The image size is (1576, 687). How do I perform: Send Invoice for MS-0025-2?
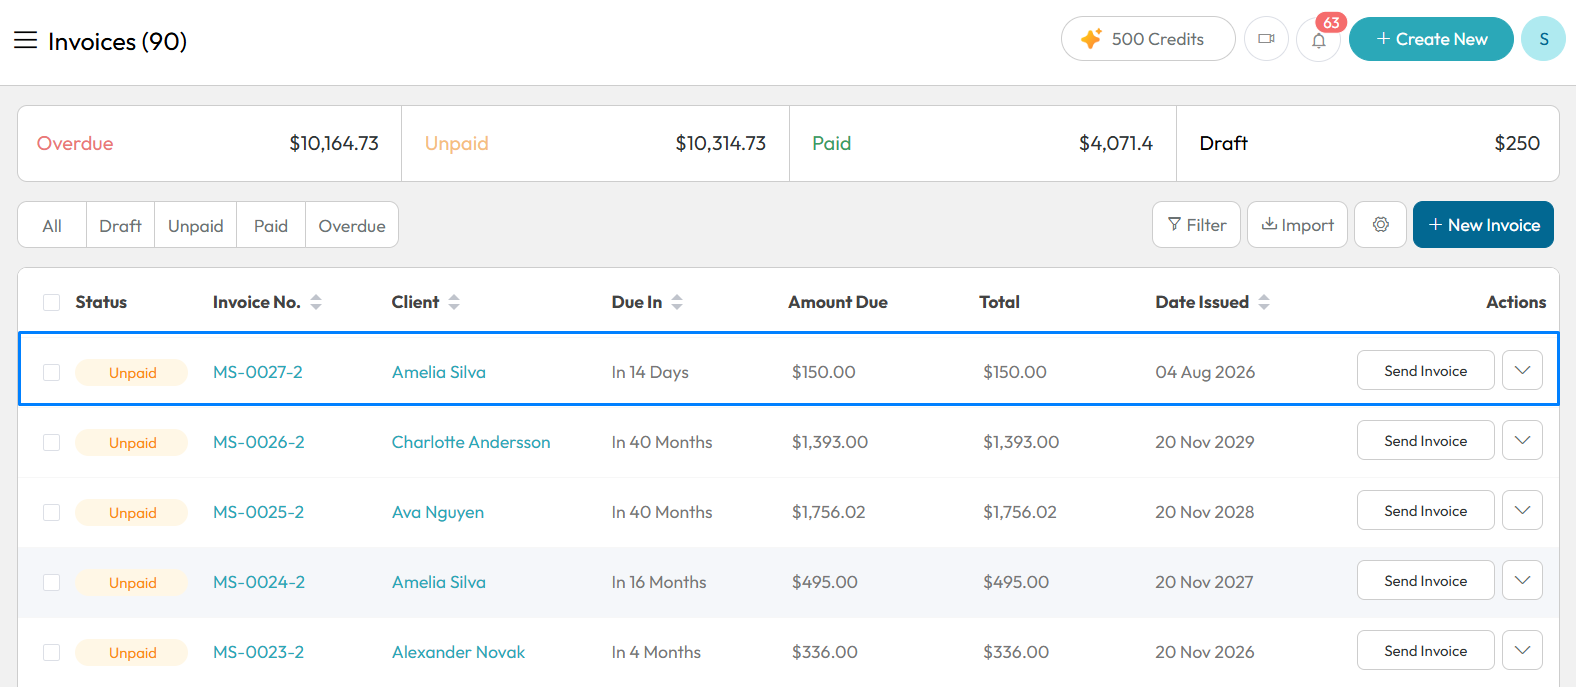click(1425, 510)
